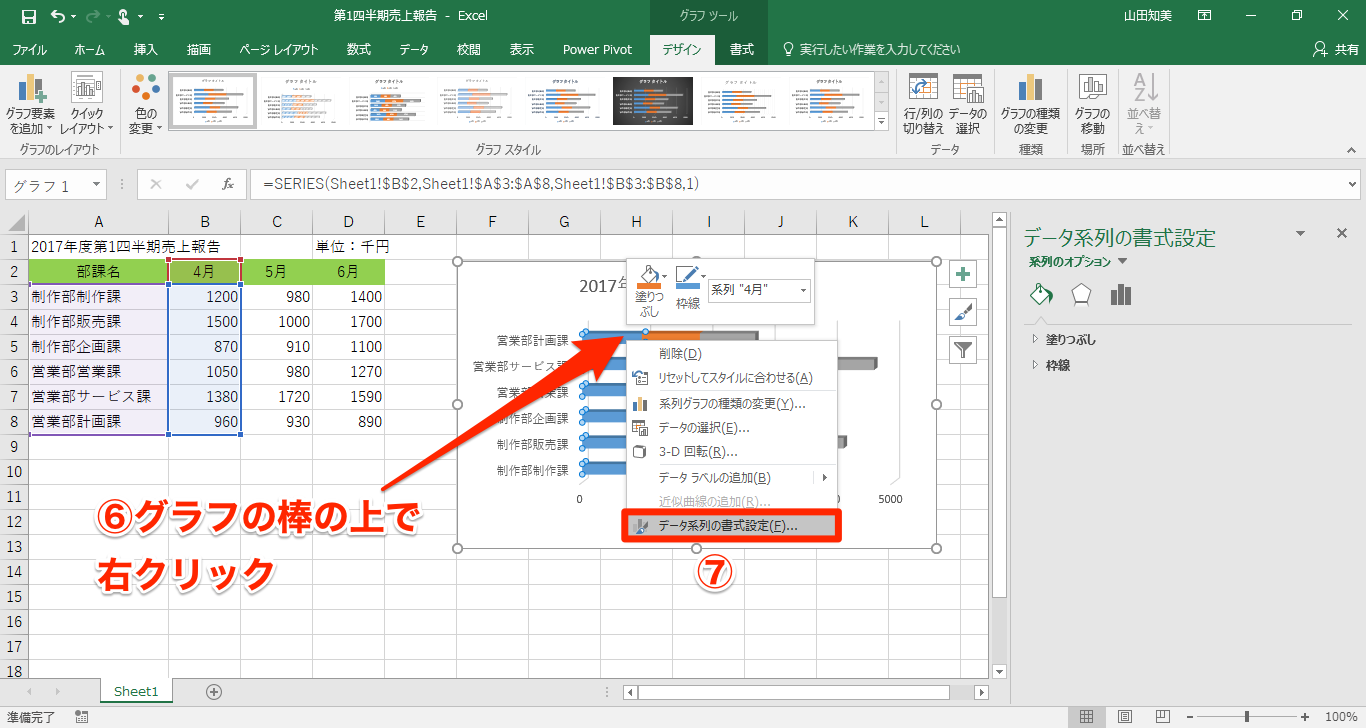
Task: Select Fill & Line paint bucket icon
Action: point(1041,295)
